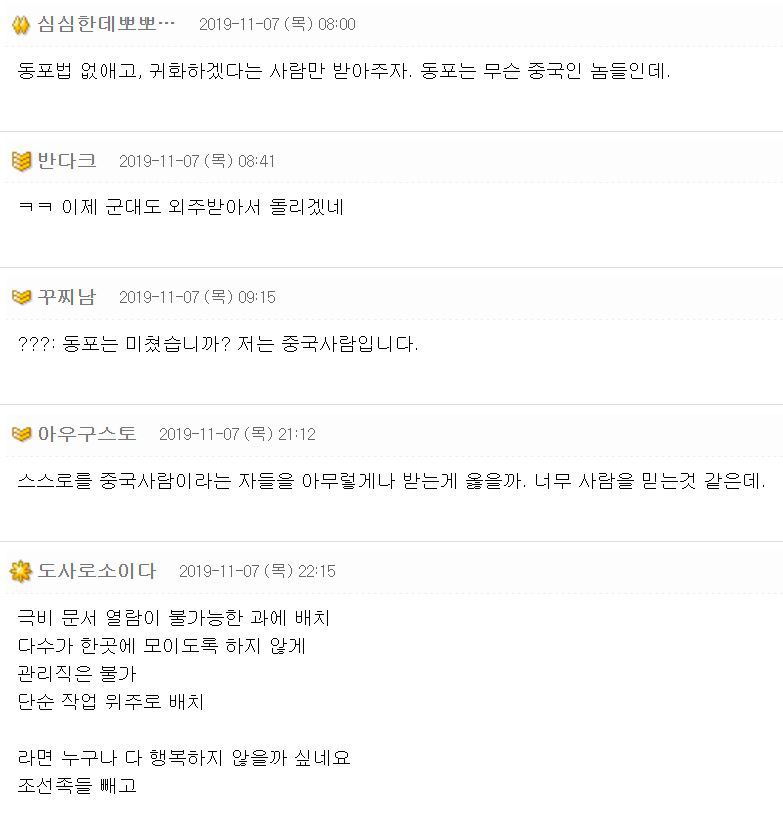Image resolution: width=783 pixels, height=813 pixels.
Task: Open the profile of 도사로소이다
Action: click(x=96, y=571)
